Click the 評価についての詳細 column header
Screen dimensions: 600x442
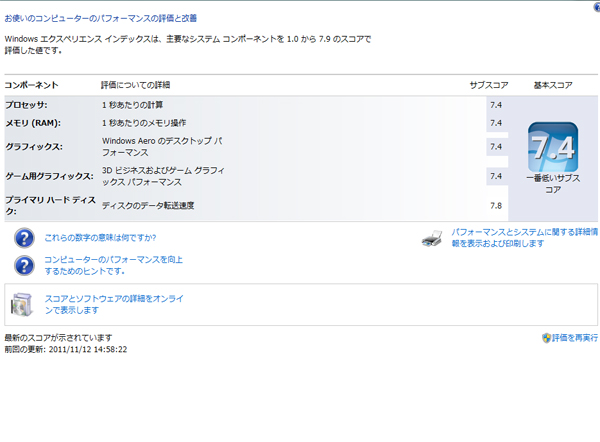point(135,85)
